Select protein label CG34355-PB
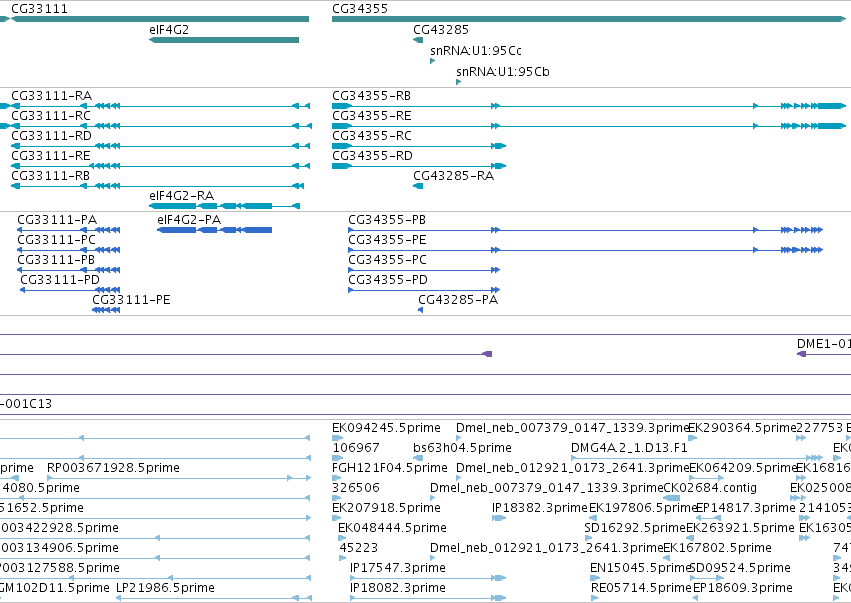The height and width of the screenshot is (603, 851). [x=387, y=220]
